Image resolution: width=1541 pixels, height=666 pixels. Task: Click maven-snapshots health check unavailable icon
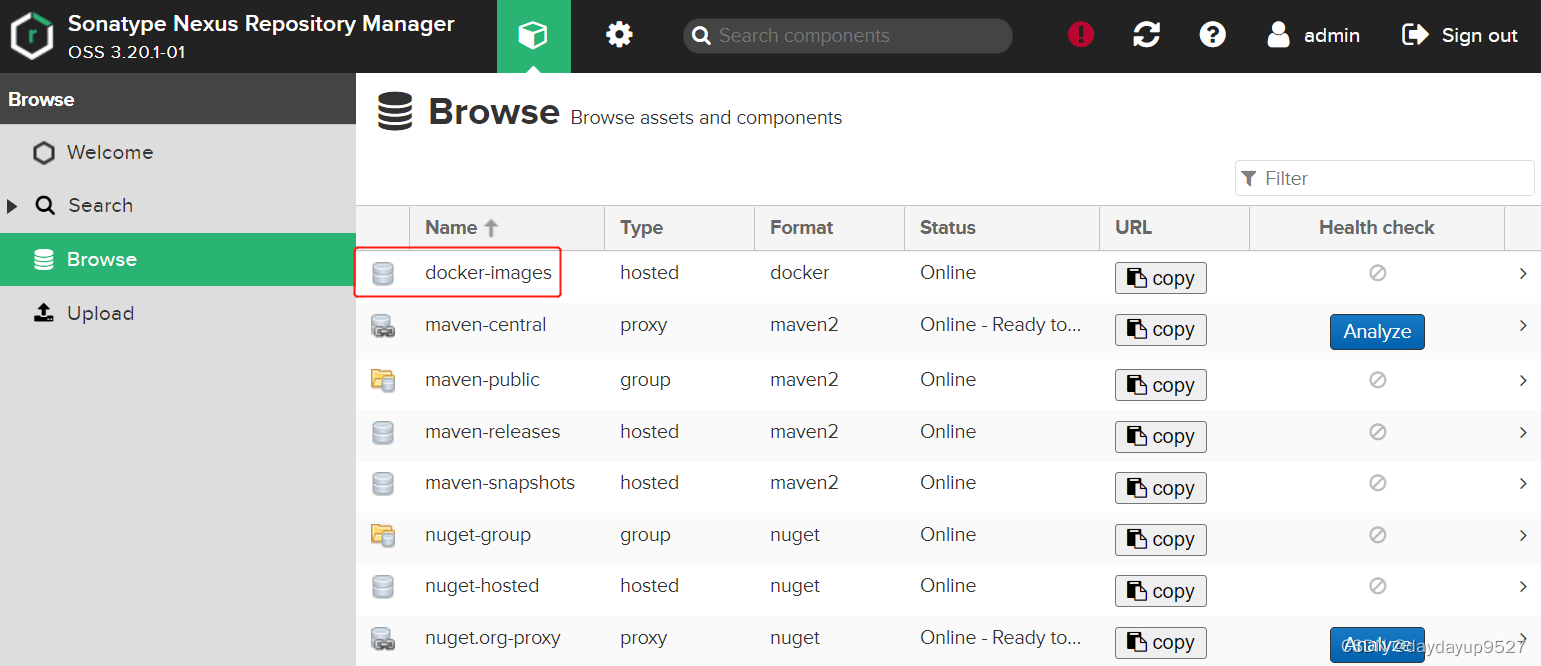[1377, 482]
